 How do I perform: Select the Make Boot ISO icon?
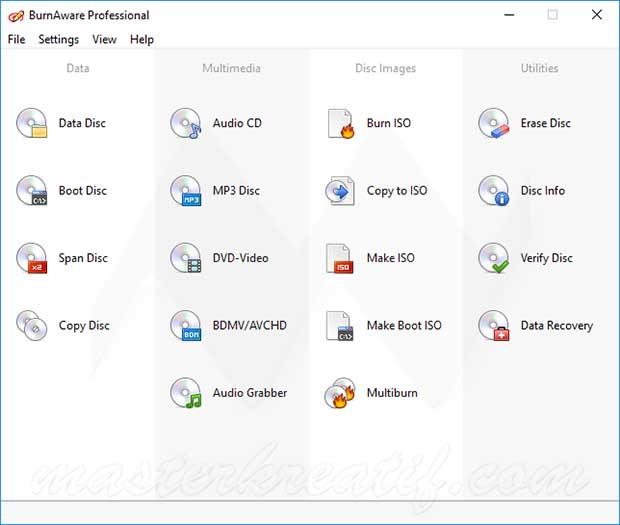pyautogui.click(x=340, y=326)
